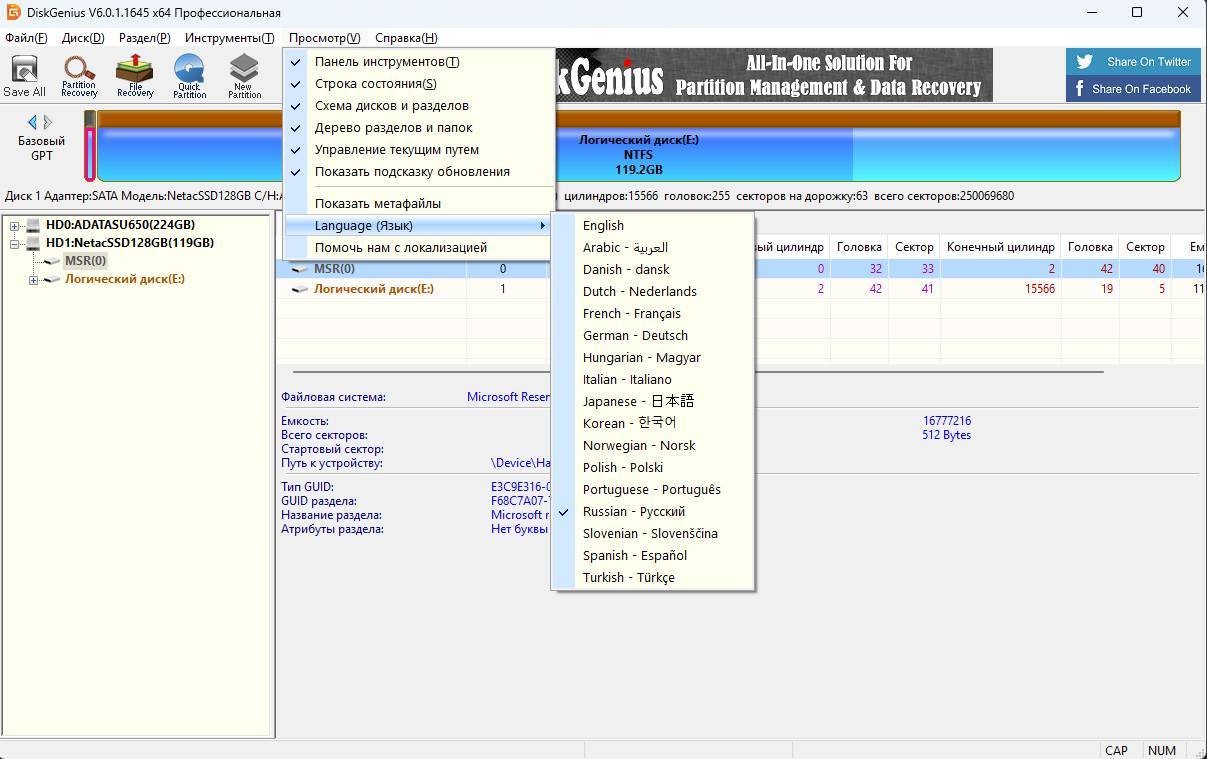Close the Просмотр menu

coord(324,38)
